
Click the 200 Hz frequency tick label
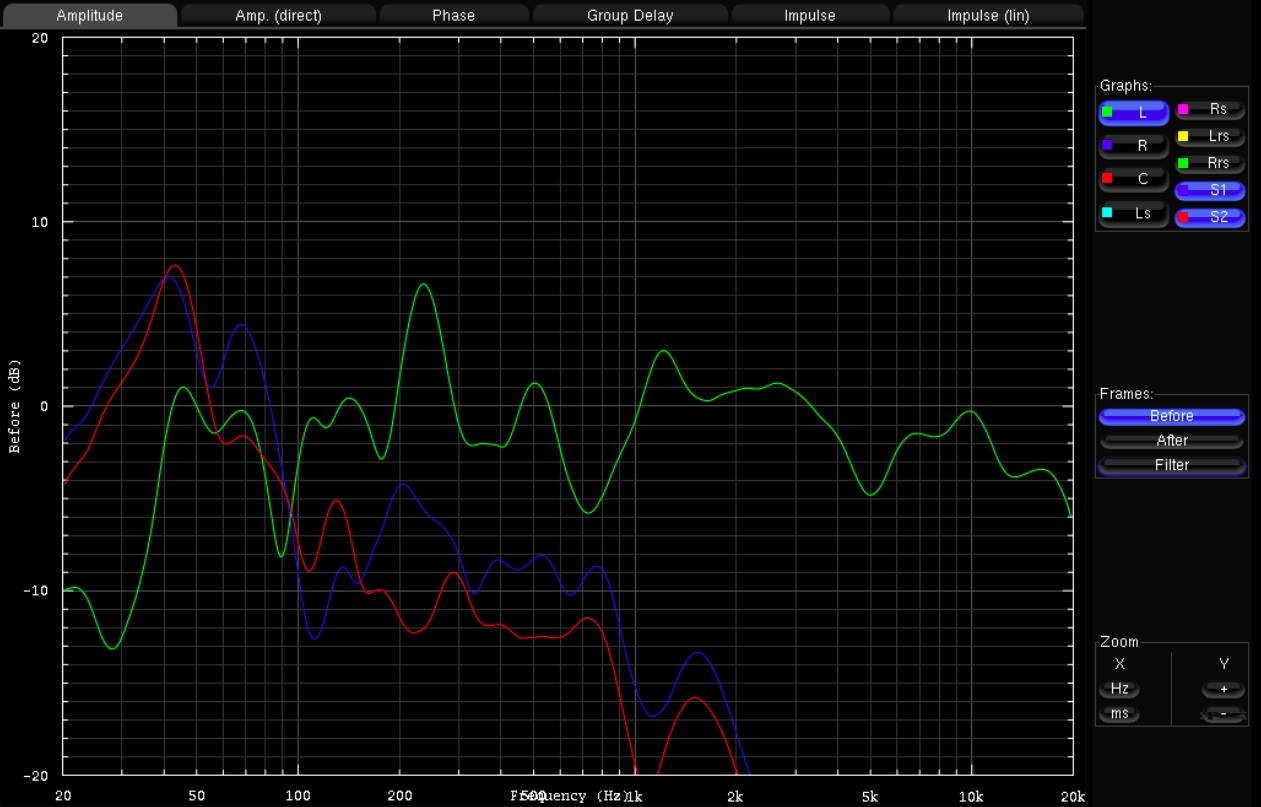point(400,796)
